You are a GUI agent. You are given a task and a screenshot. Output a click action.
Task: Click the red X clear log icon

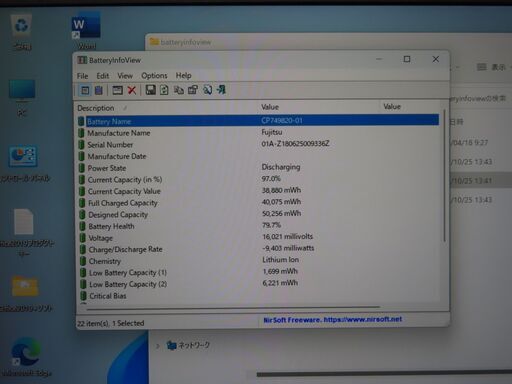click(x=132, y=90)
